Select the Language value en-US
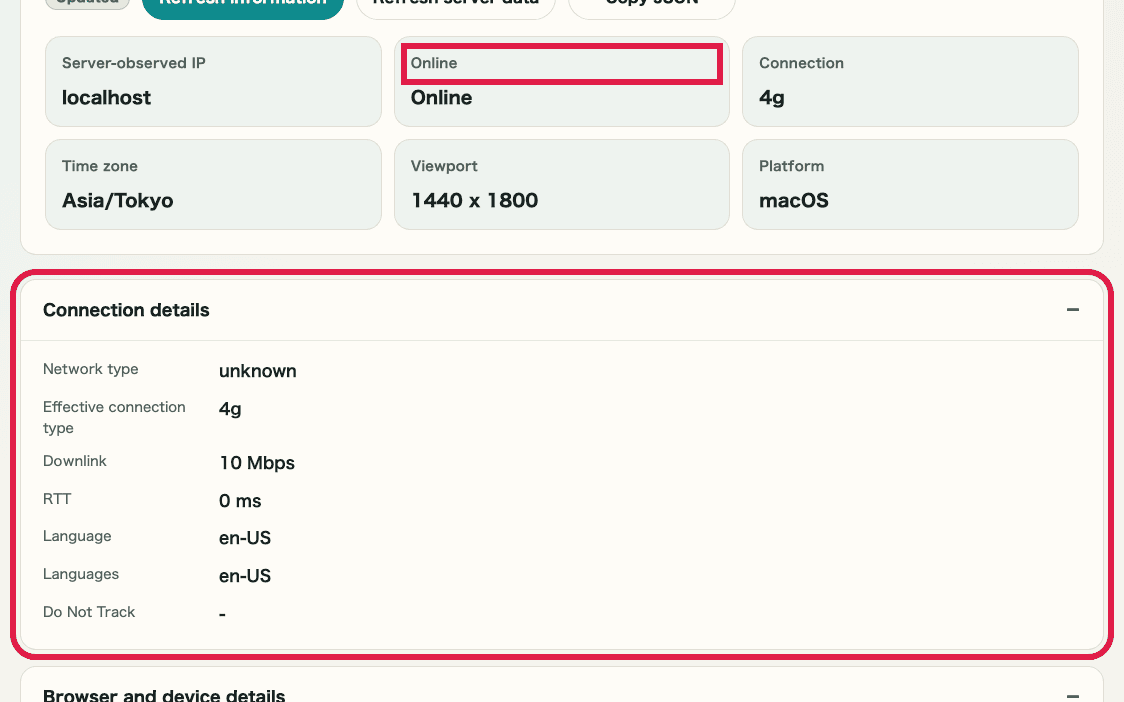The width and height of the screenshot is (1124, 702). pos(244,538)
